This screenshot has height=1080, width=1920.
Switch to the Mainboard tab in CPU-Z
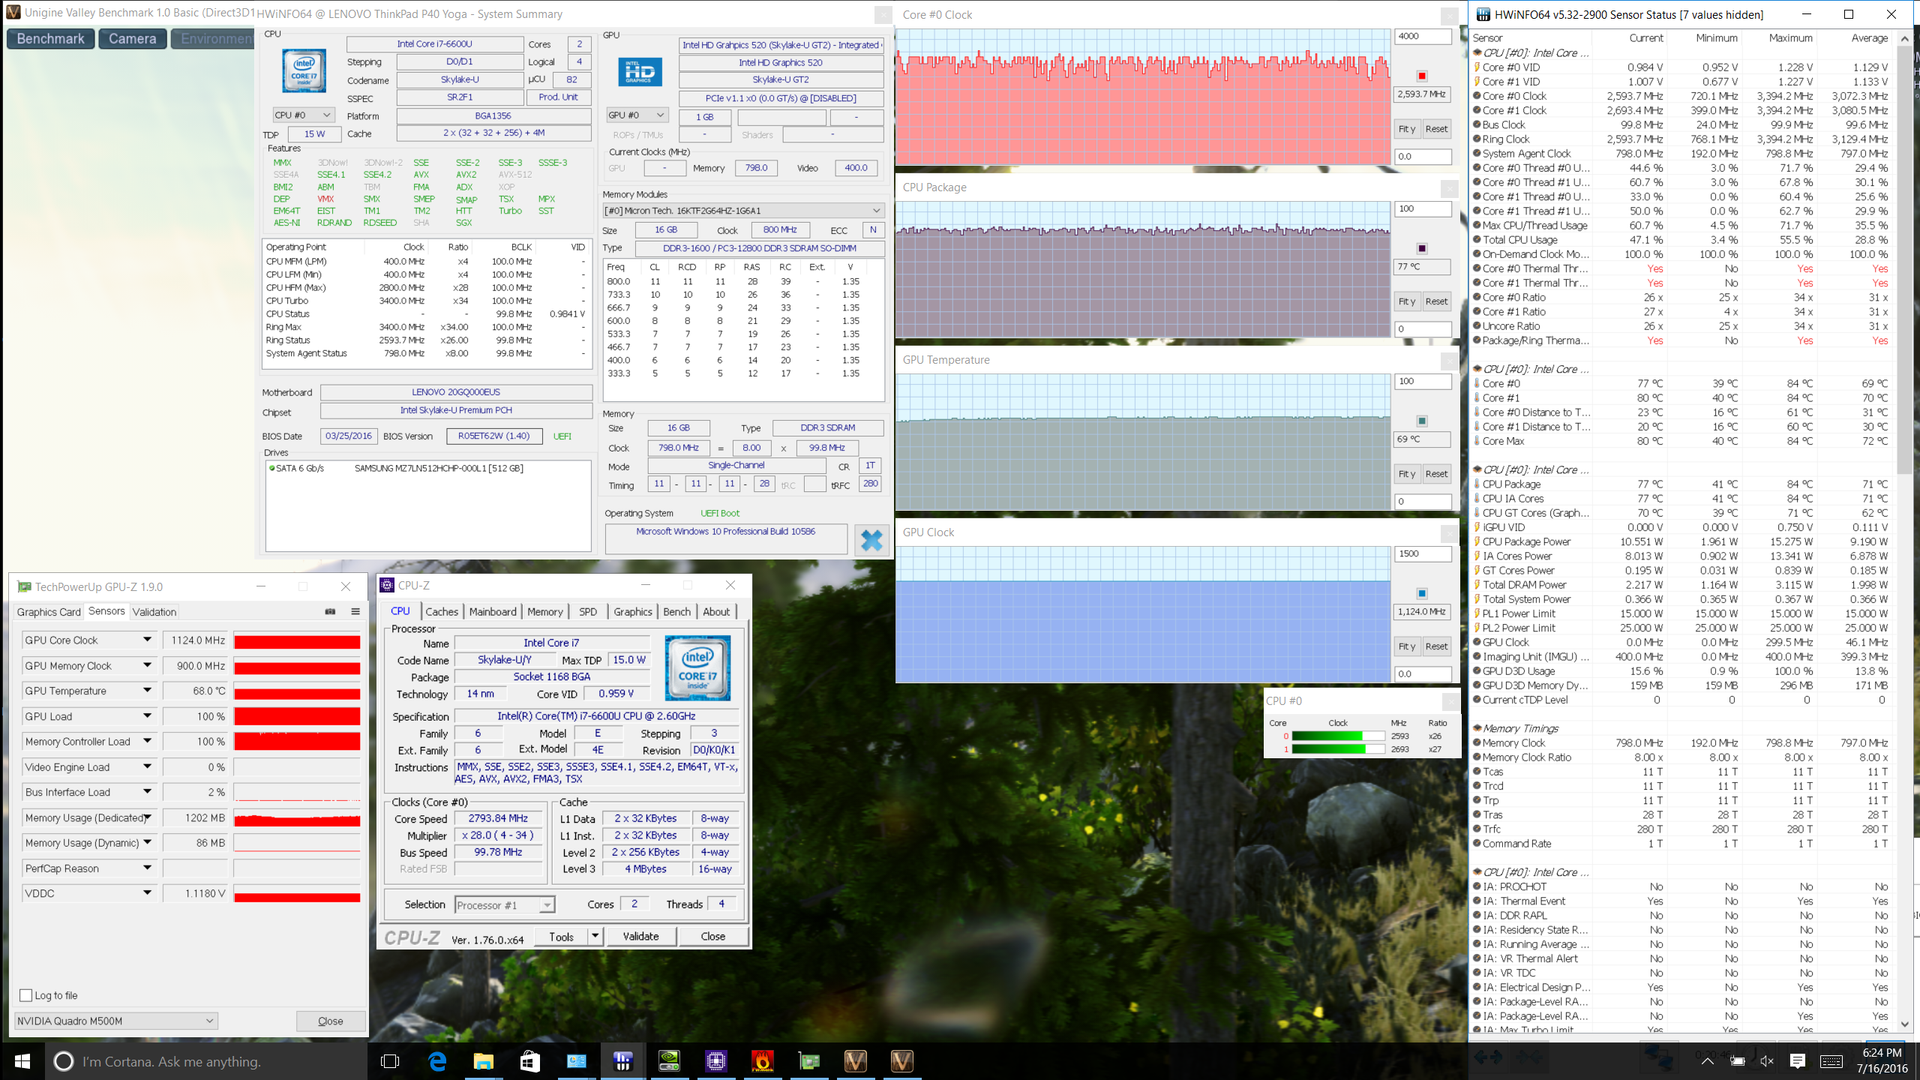click(492, 612)
